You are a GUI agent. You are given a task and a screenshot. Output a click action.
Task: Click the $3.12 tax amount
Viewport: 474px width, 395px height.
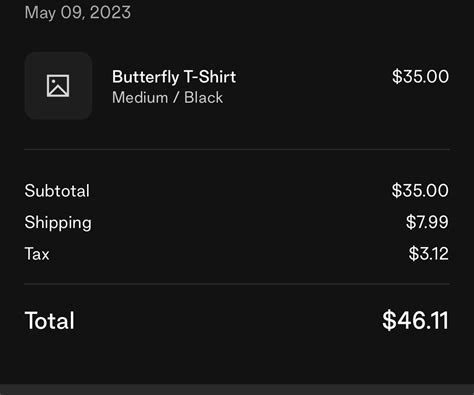point(429,254)
